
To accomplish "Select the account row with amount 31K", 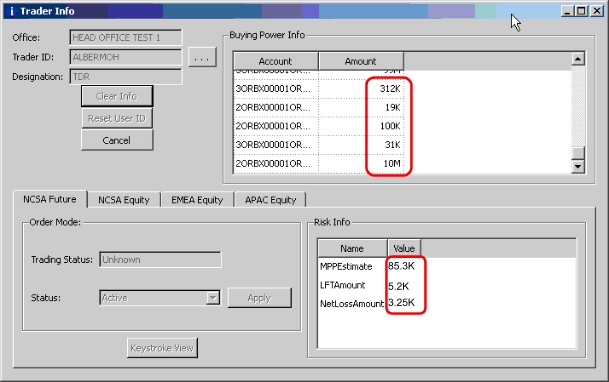I will [x=318, y=145].
